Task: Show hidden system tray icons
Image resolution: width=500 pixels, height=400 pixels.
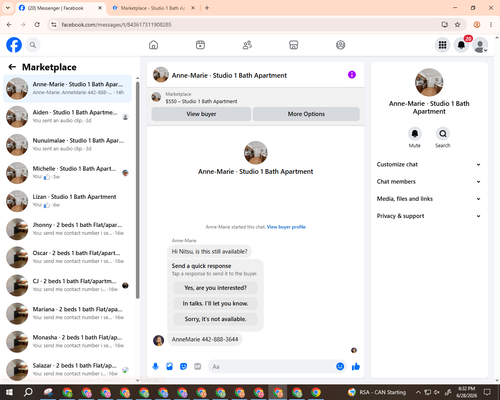Action: click(418, 392)
